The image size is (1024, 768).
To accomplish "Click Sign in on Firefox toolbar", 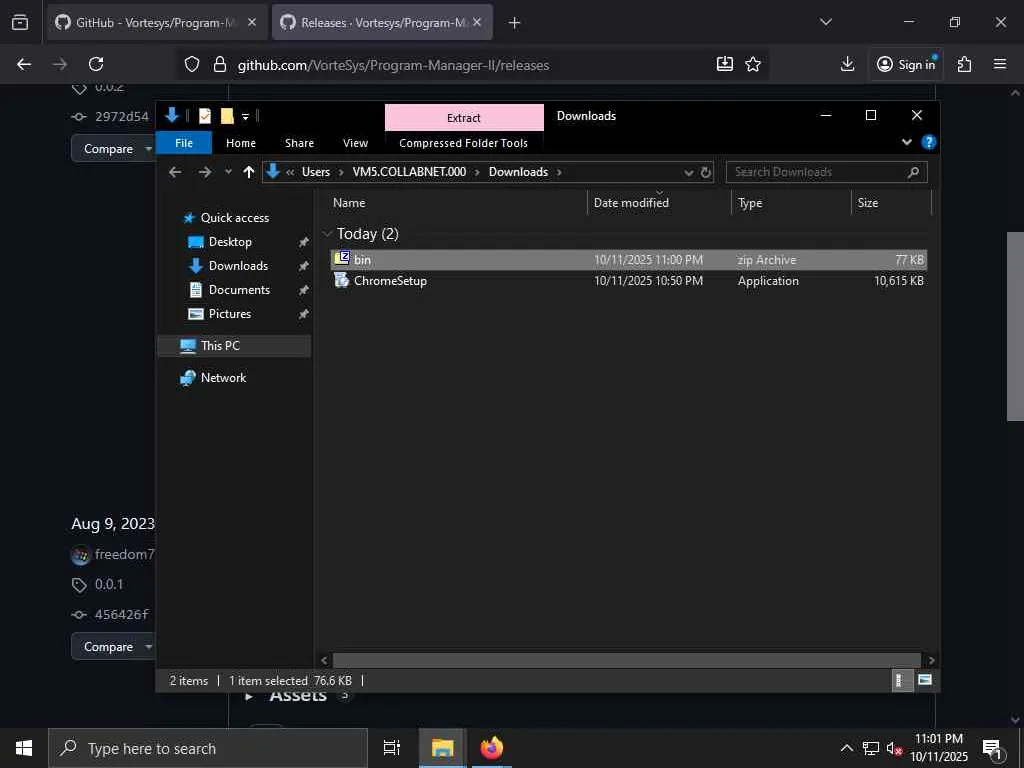I will coord(906,64).
